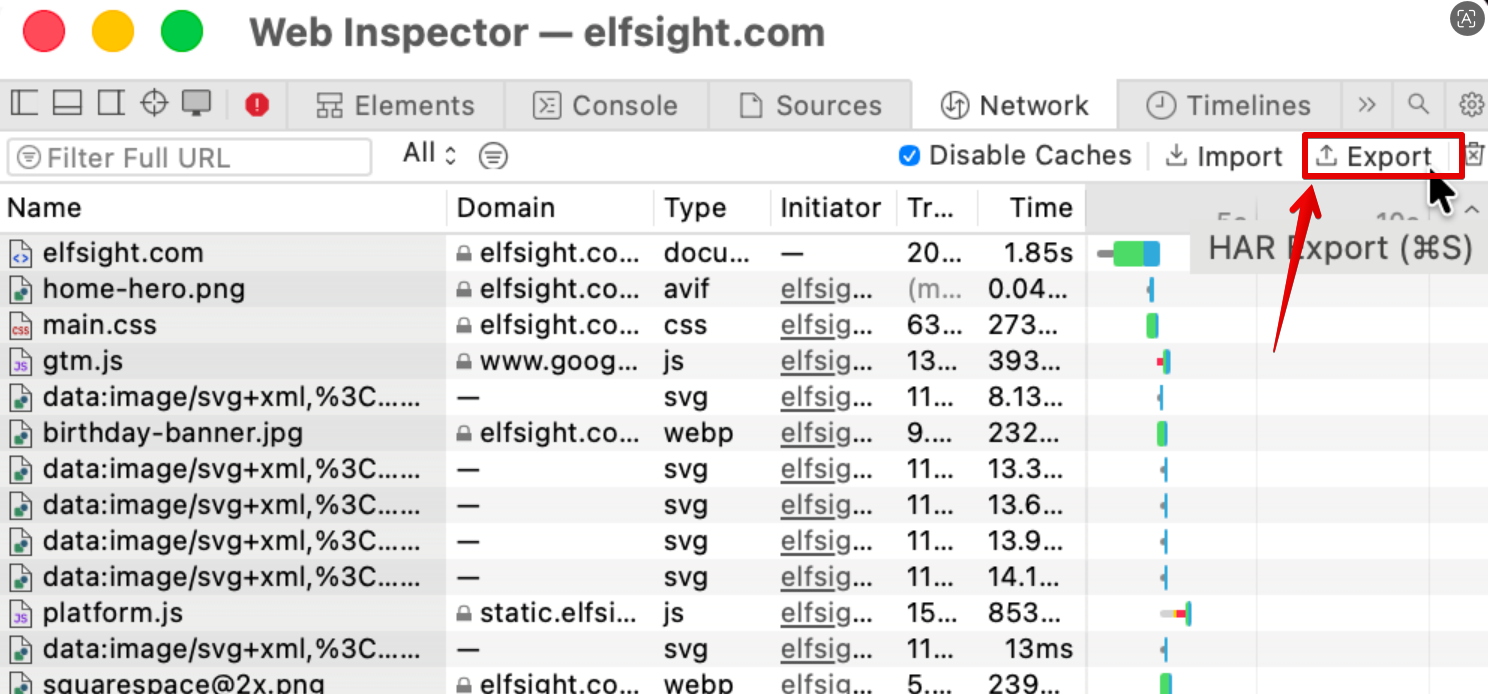Open initiator link for main.css

(x=826, y=326)
